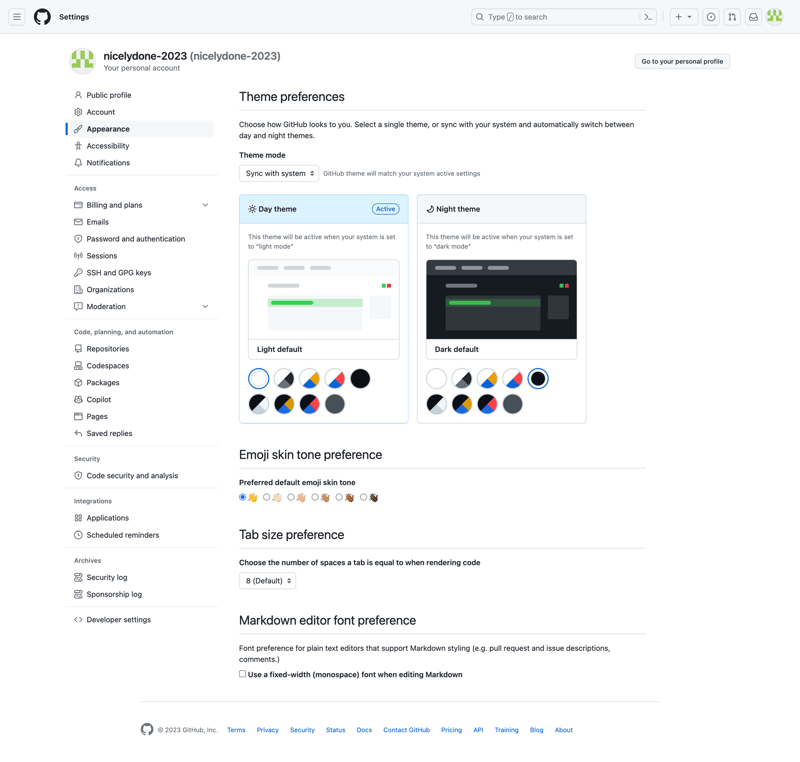This screenshot has width=800, height=762.
Task: Open the Theme mode dropdown
Action: click(x=279, y=172)
